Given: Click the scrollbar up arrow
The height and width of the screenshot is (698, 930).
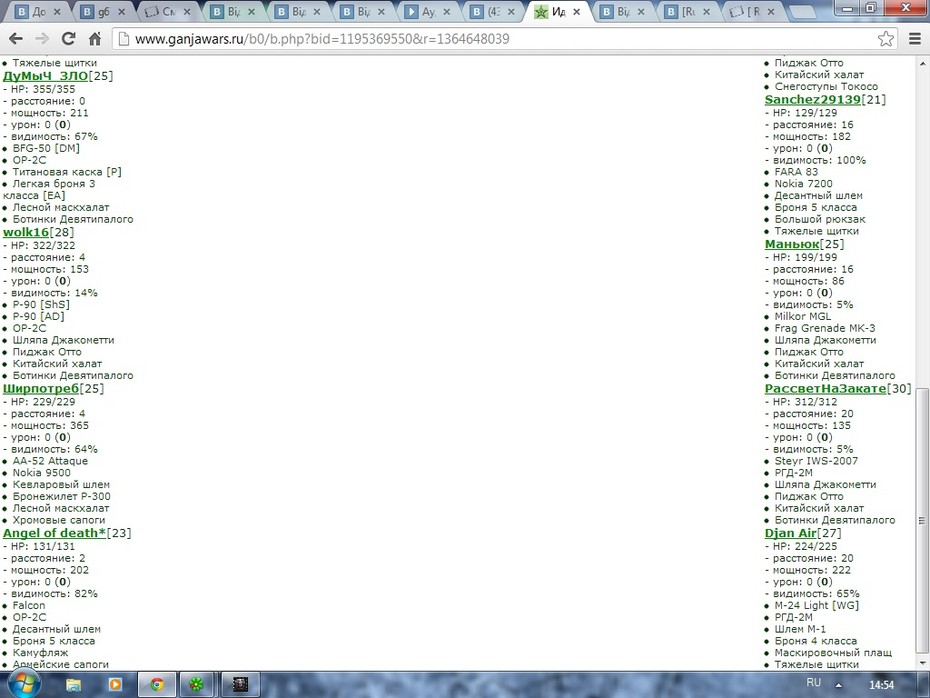Looking at the screenshot, I should pyautogui.click(x=922, y=63).
